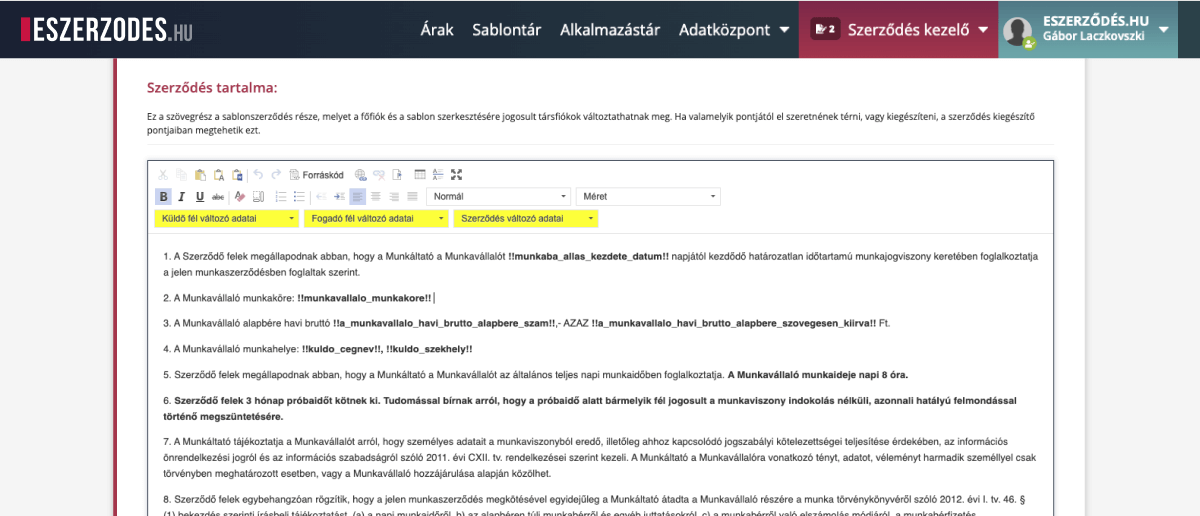
Task: Toggle italic text formatting
Action: 181,197
